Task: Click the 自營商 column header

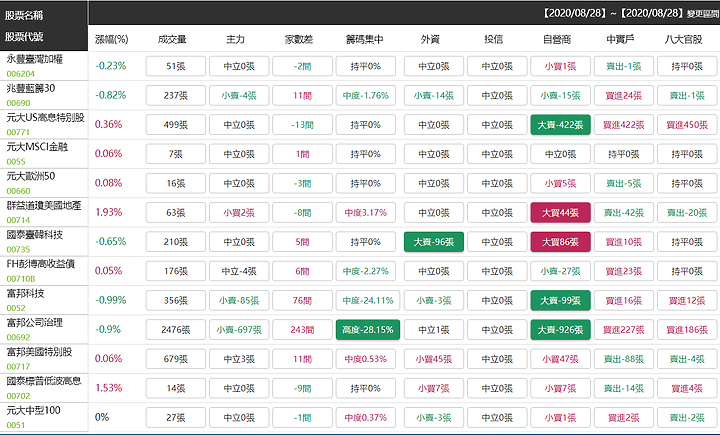Action: tap(557, 40)
